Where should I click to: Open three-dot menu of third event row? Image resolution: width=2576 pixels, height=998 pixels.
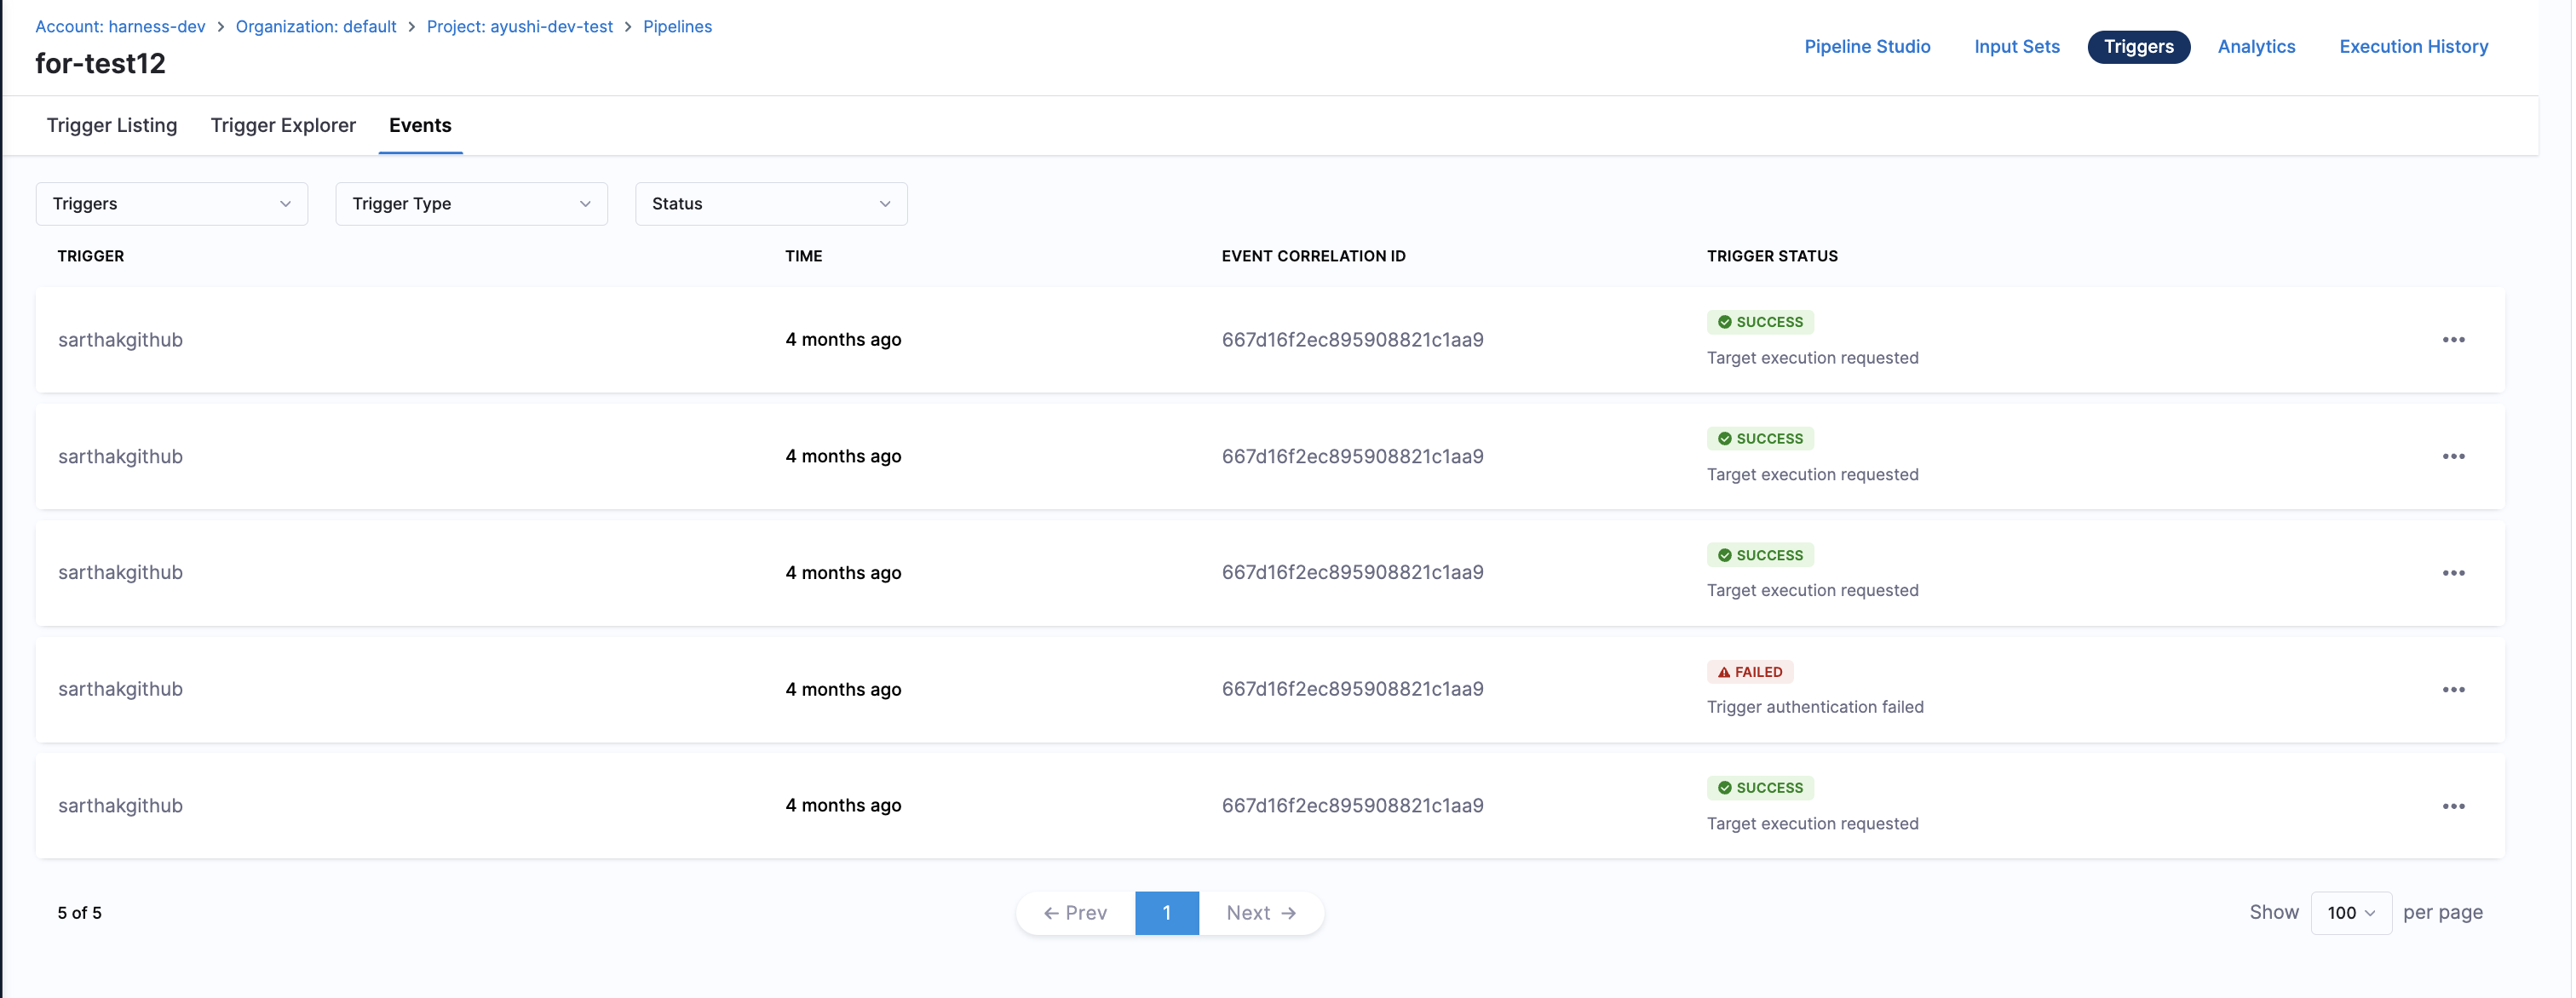coord(2453,573)
